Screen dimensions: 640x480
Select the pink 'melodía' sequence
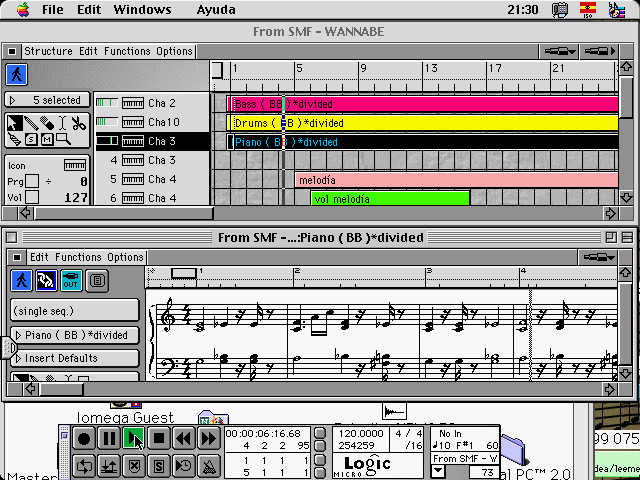click(x=456, y=180)
